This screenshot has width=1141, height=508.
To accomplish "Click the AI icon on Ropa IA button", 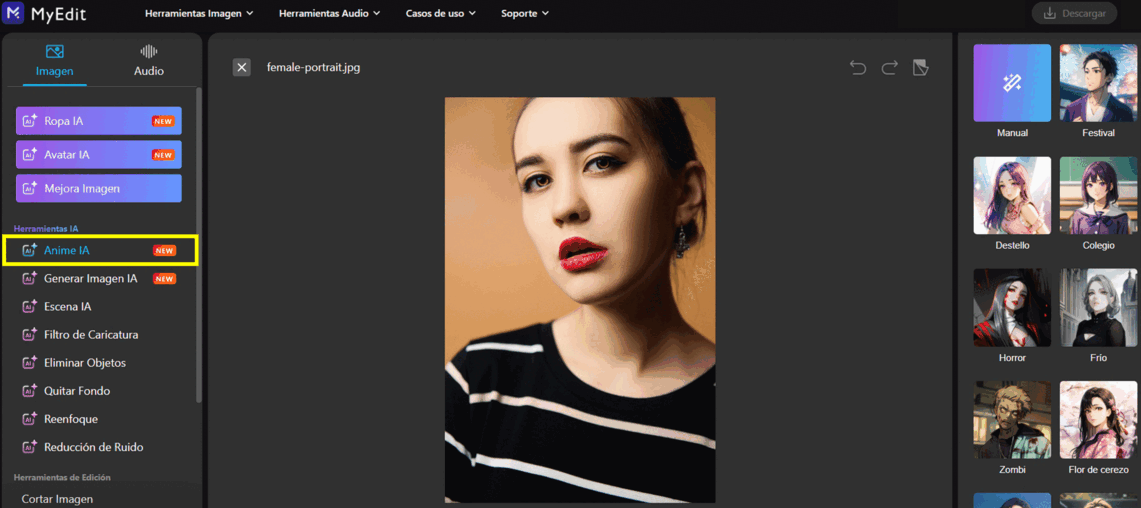I will pyautogui.click(x=30, y=121).
